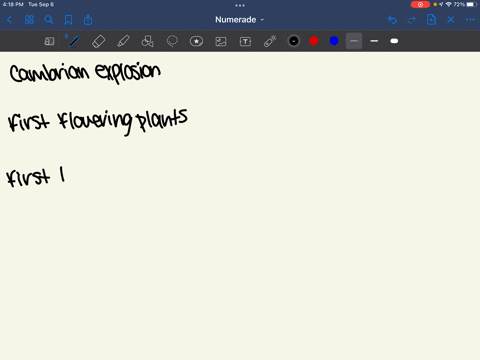480x360 pixels.
Task: Select the Text box tool
Action: coord(245,41)
